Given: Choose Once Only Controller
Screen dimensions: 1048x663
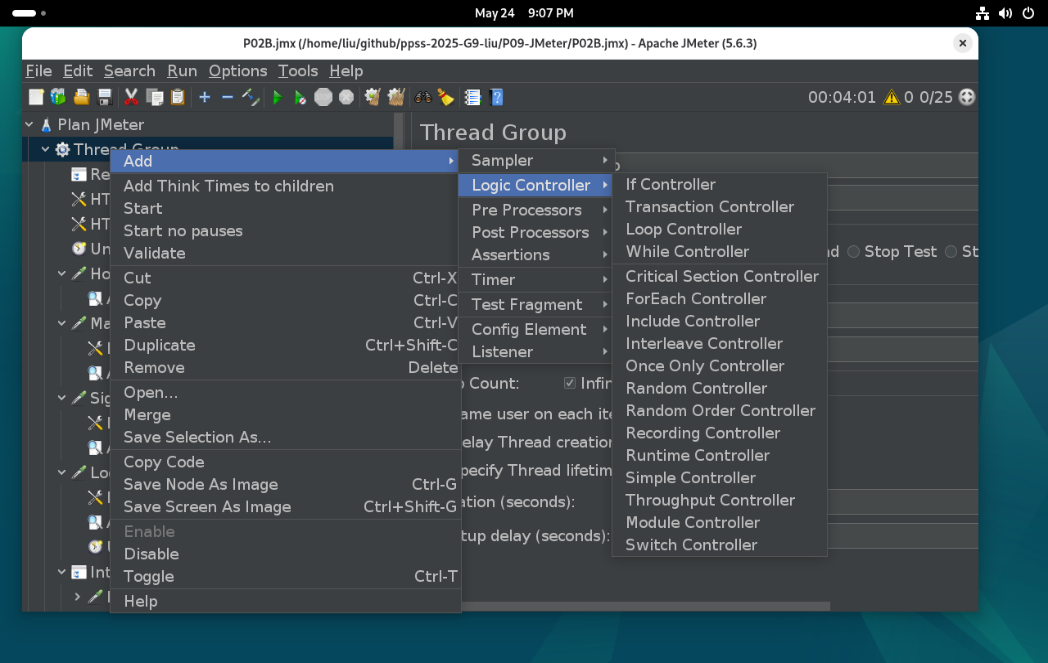Looking at the screenshot, I should [720, 366].
